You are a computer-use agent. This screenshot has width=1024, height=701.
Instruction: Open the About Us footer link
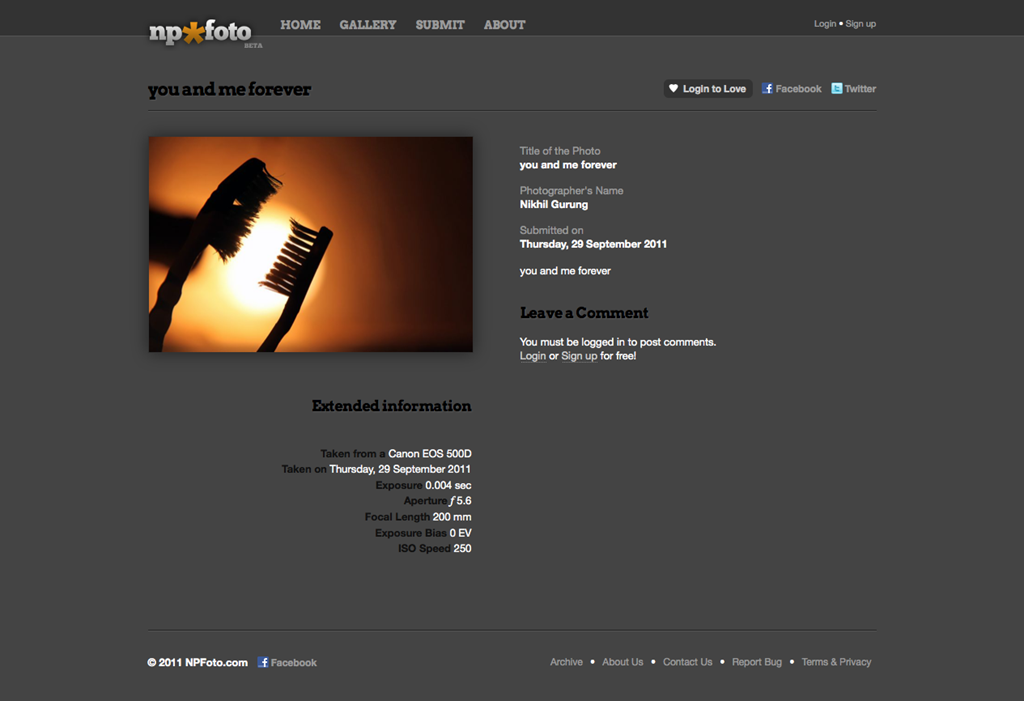point(622,662)
